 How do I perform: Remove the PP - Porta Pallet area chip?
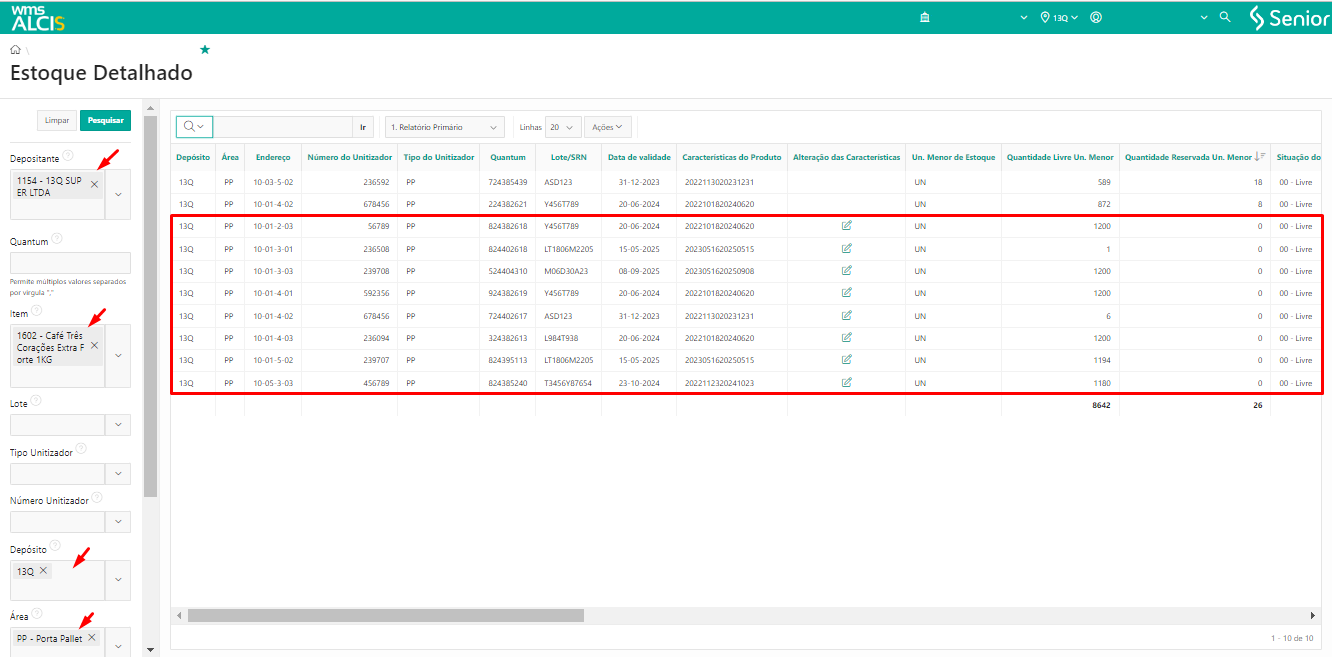point(92,637)
